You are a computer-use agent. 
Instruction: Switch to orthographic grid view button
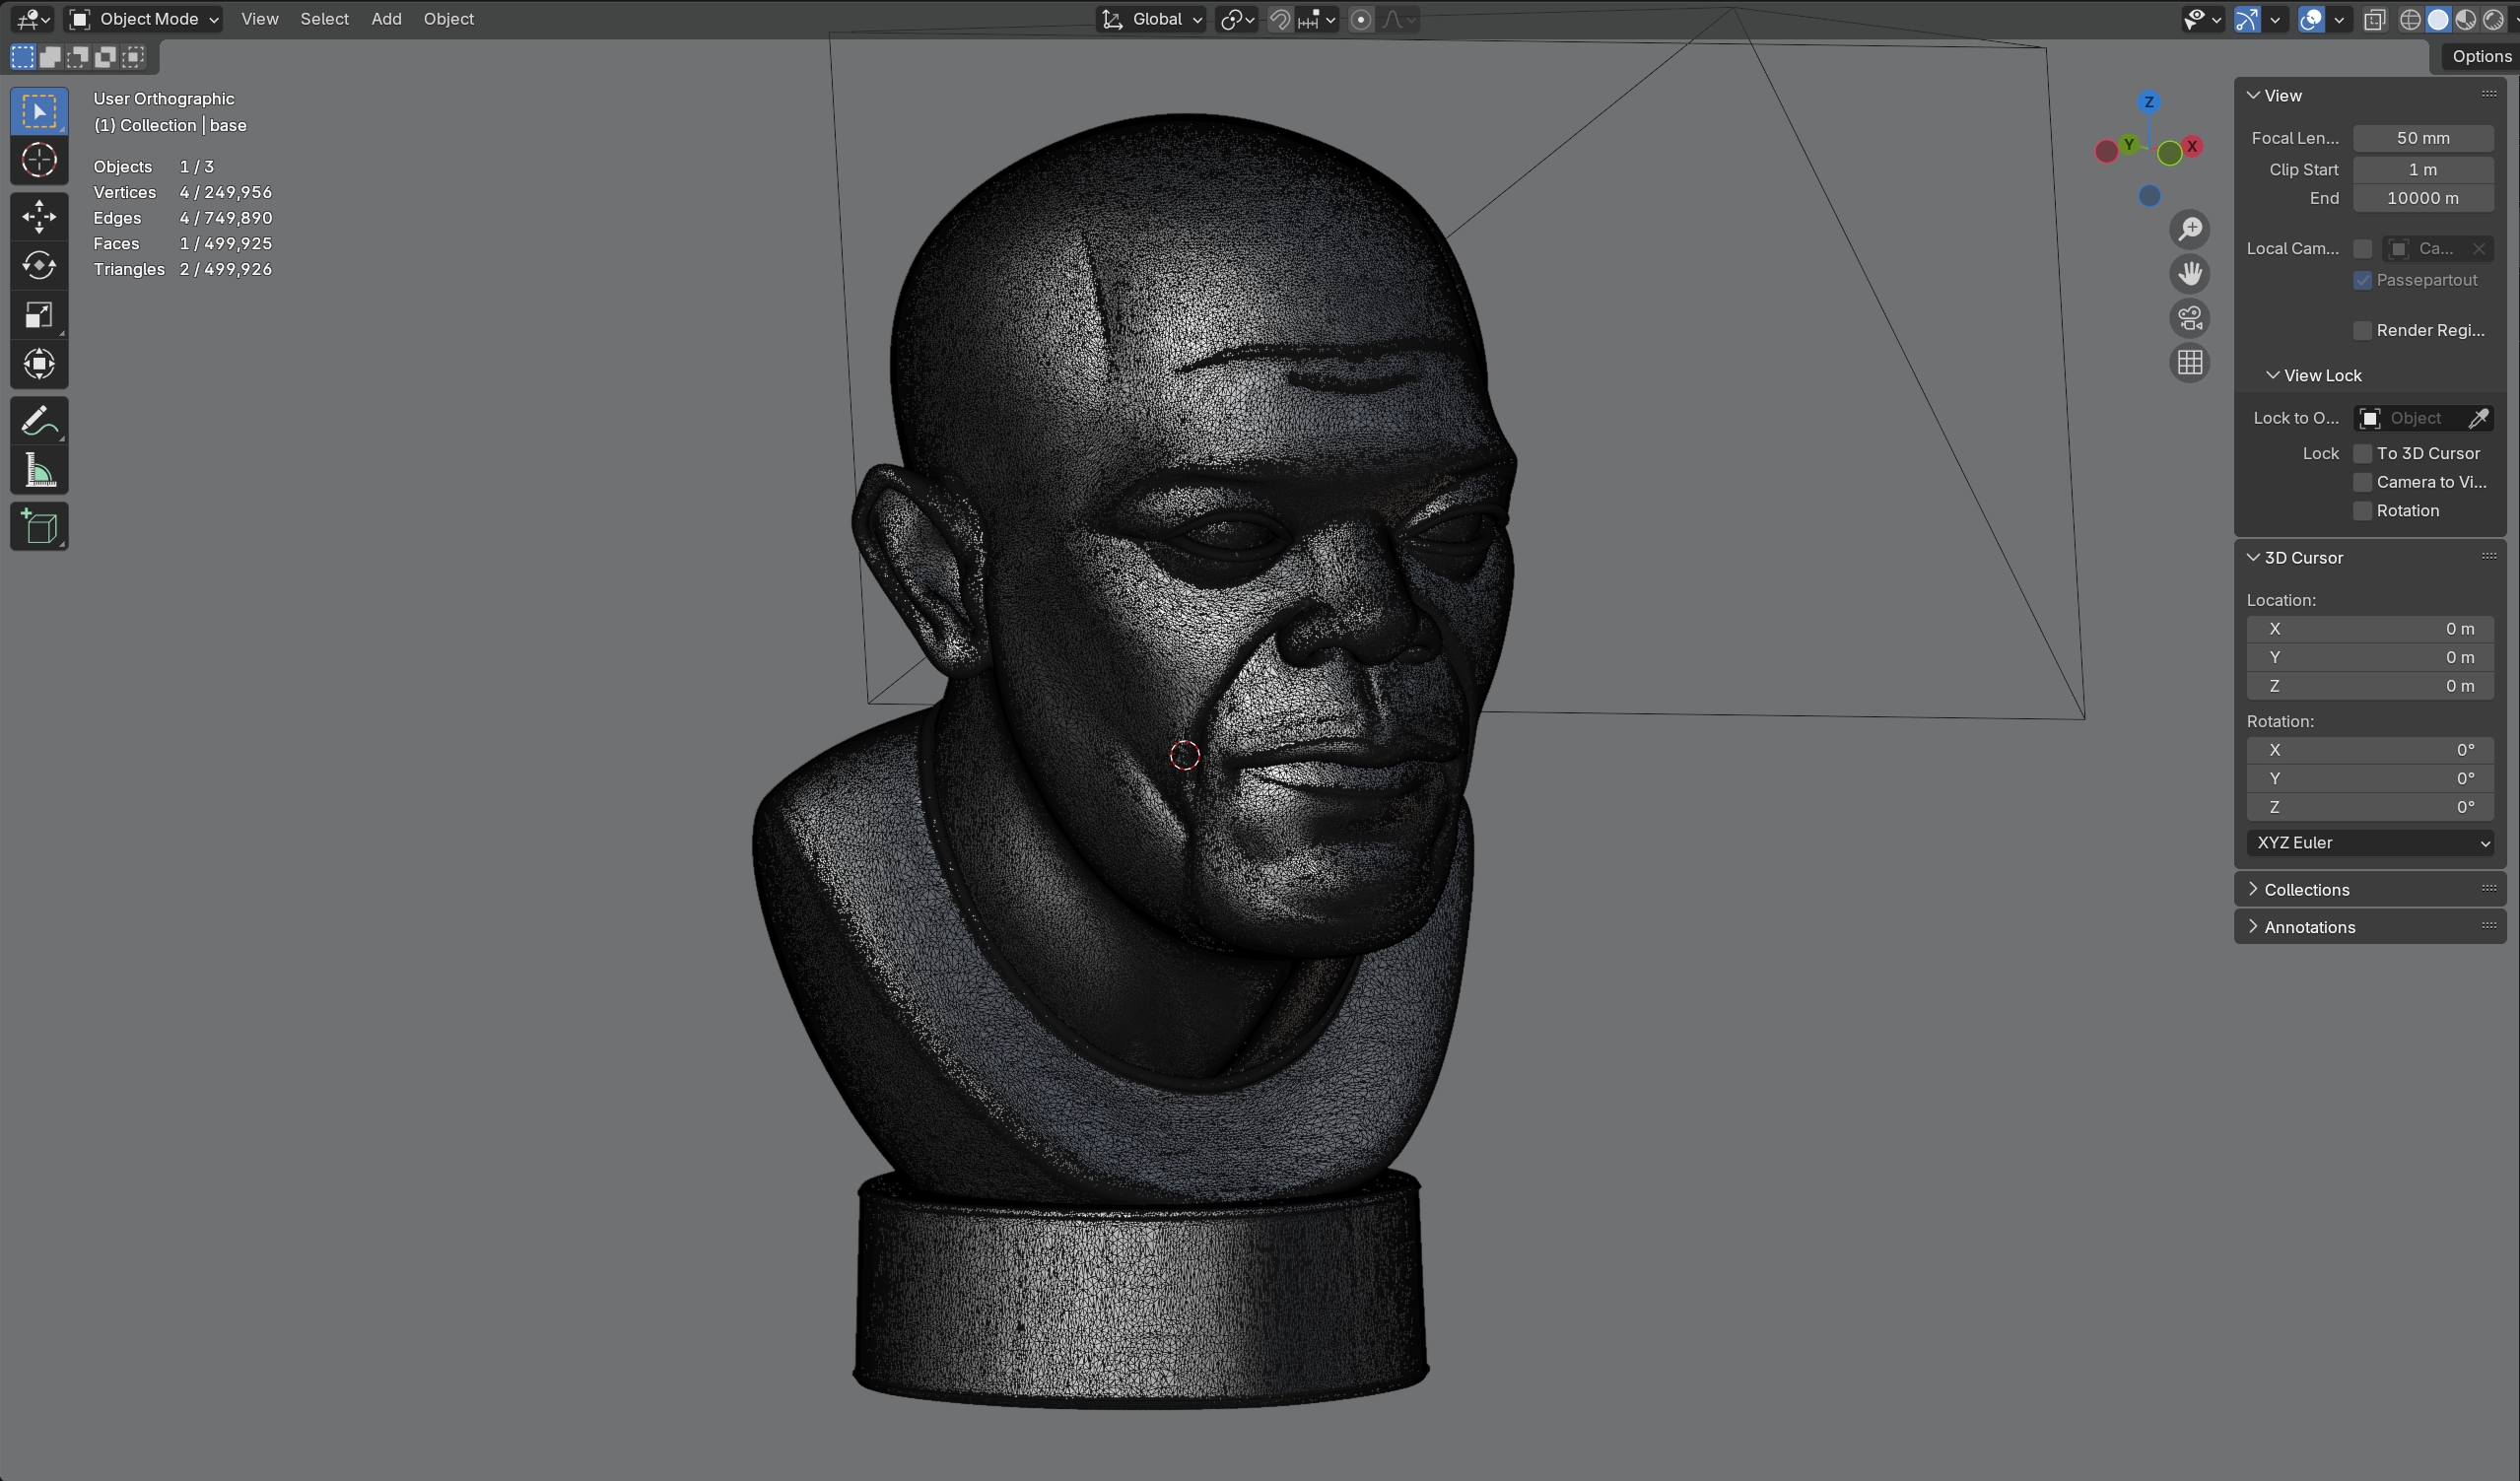click(2190, 363)
